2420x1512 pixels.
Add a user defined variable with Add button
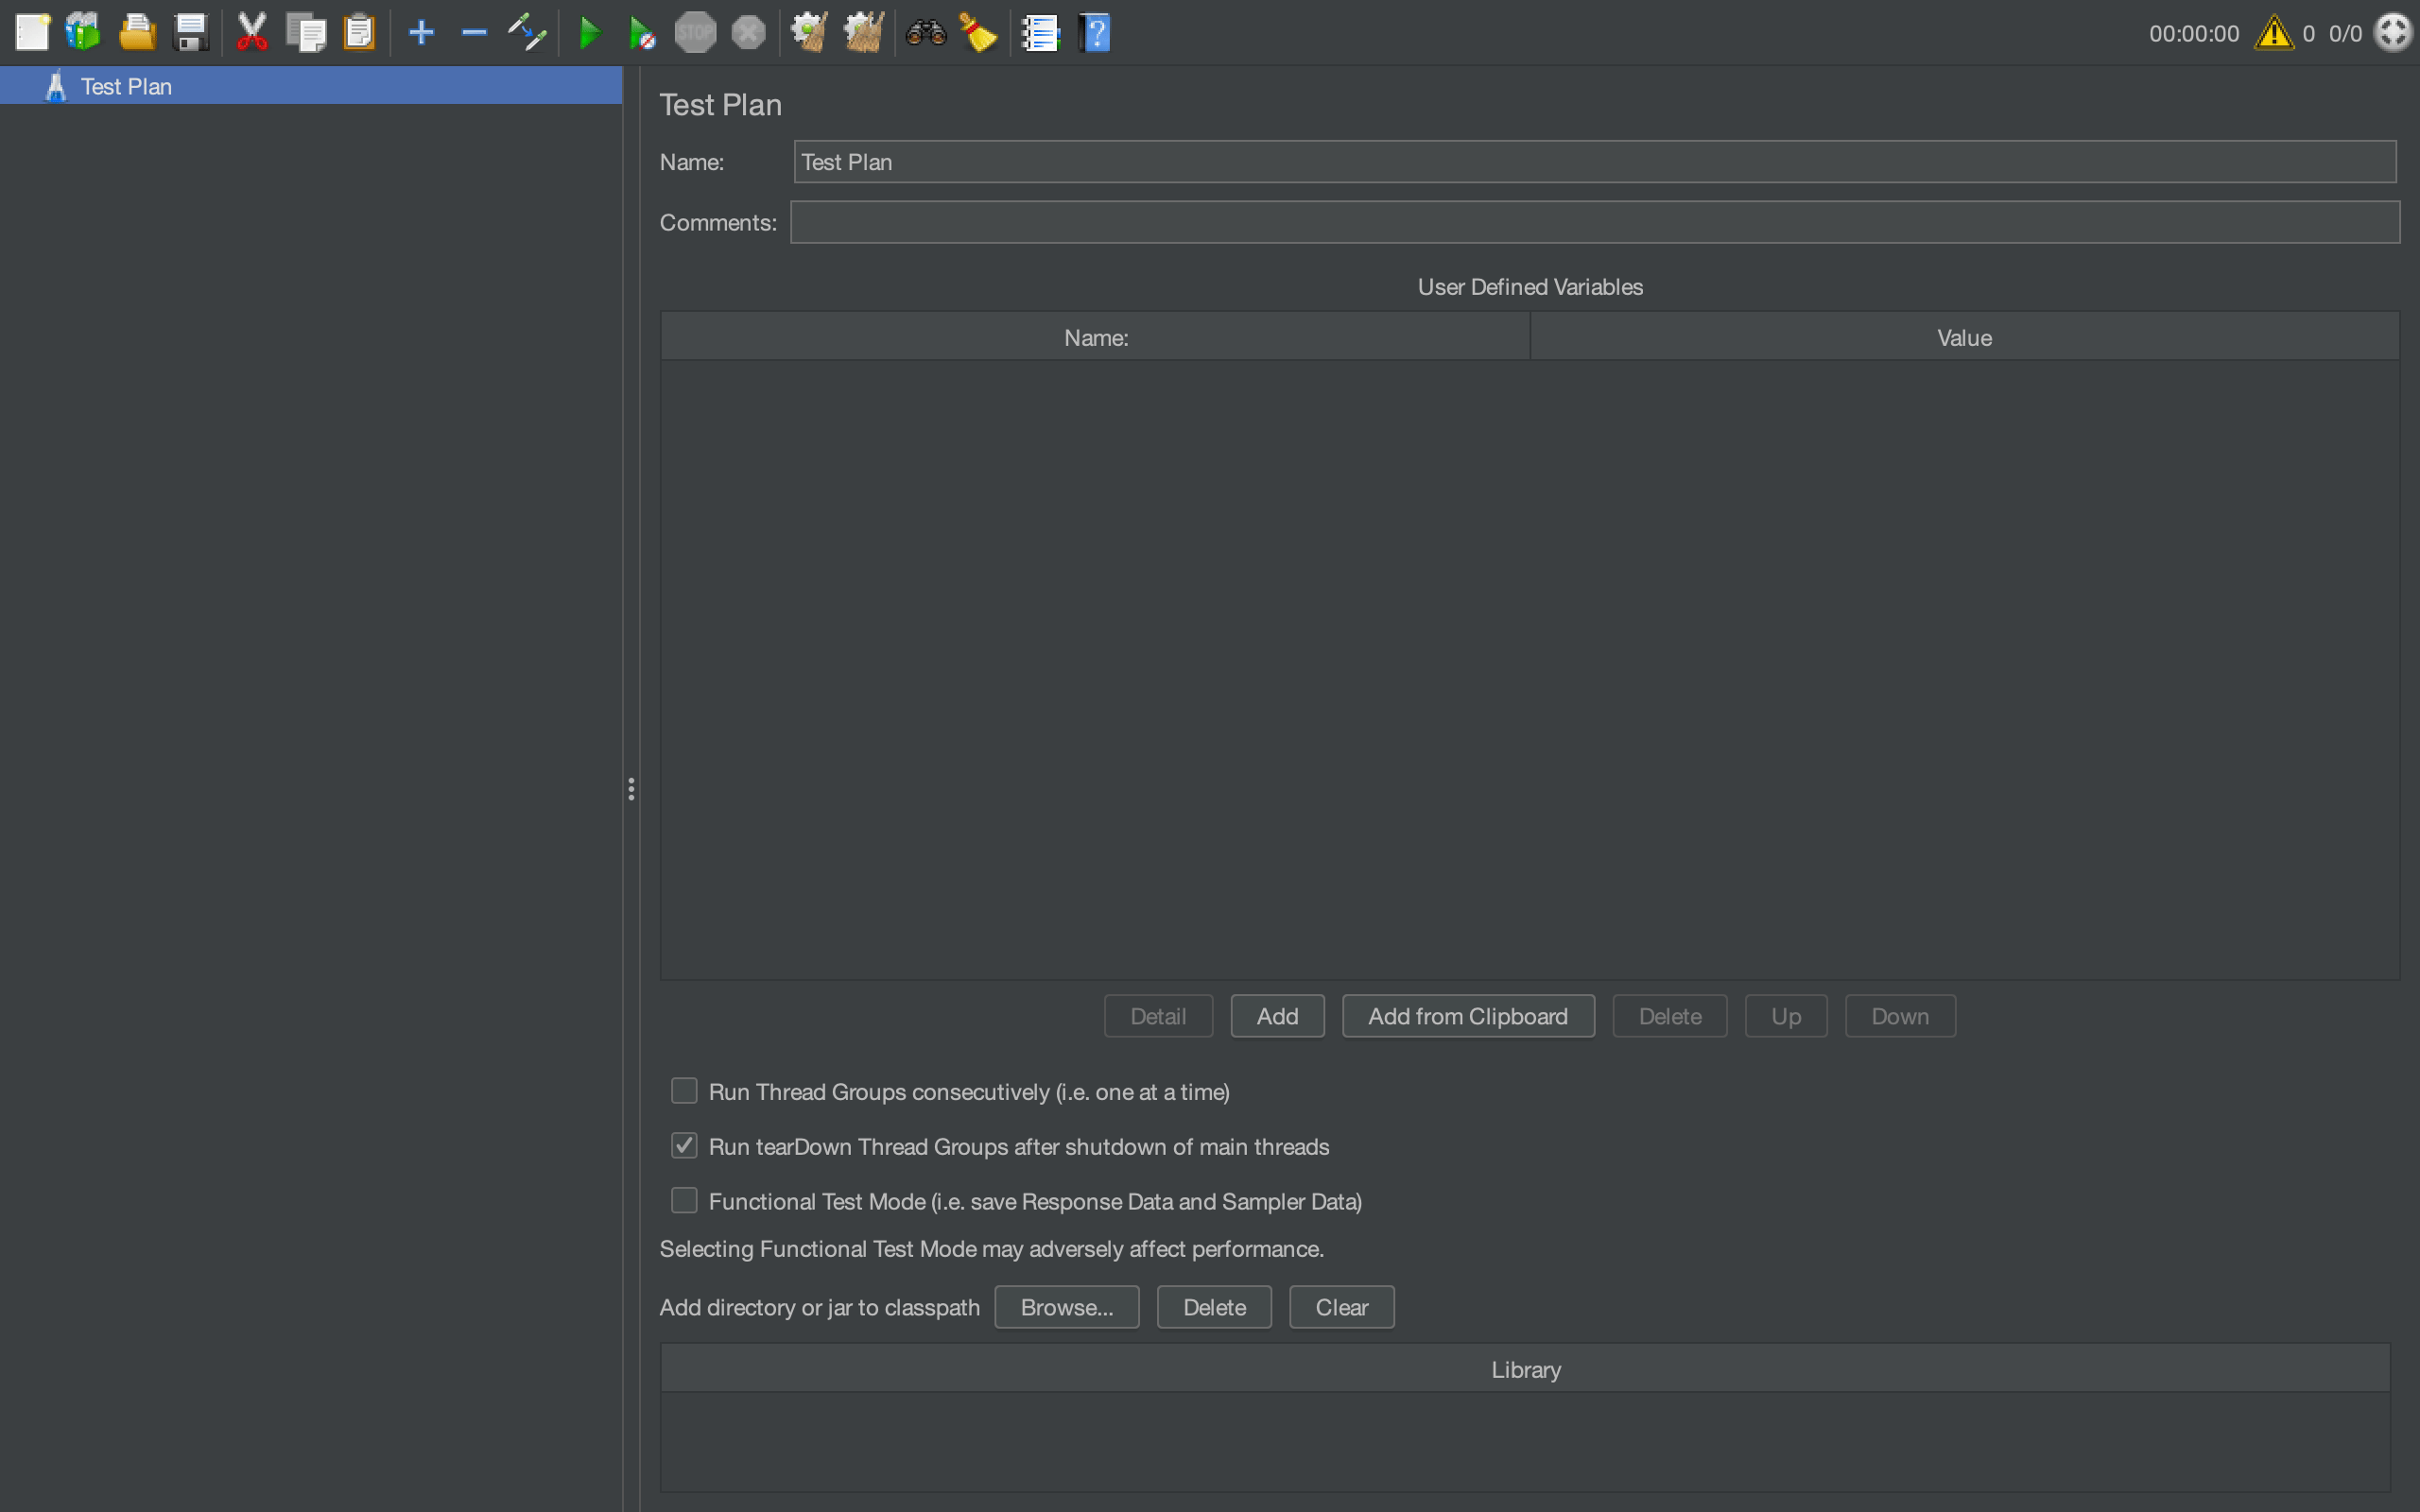coord(1277,1015)
